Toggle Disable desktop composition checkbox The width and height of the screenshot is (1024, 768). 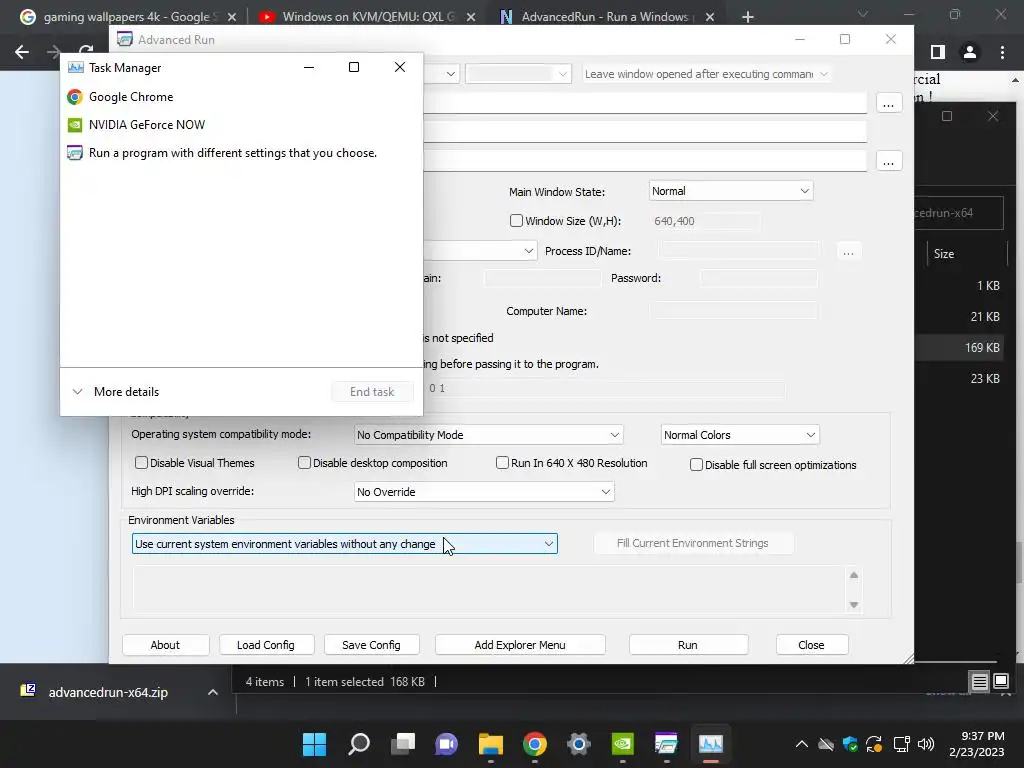304,463
